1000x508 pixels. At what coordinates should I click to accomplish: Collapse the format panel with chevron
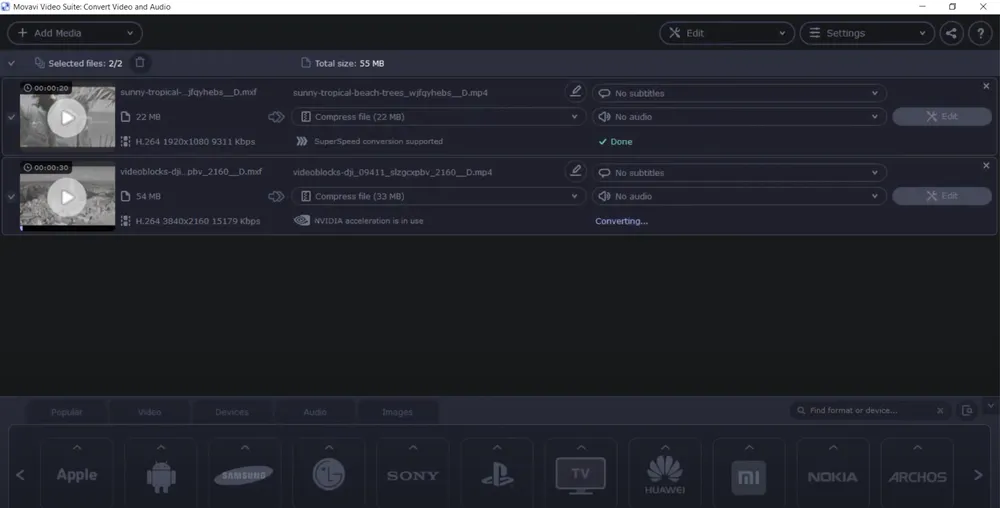pyautogui.click(x=990, y=405)
